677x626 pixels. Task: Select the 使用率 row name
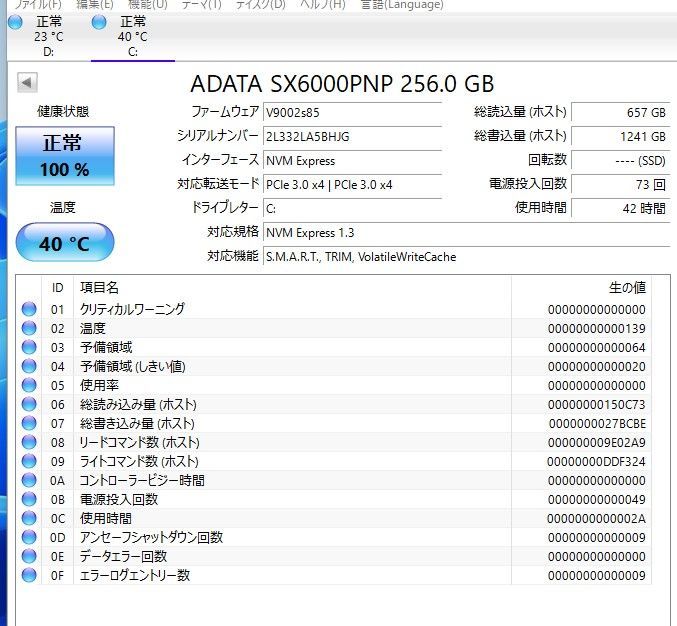[x=99, y=385]
